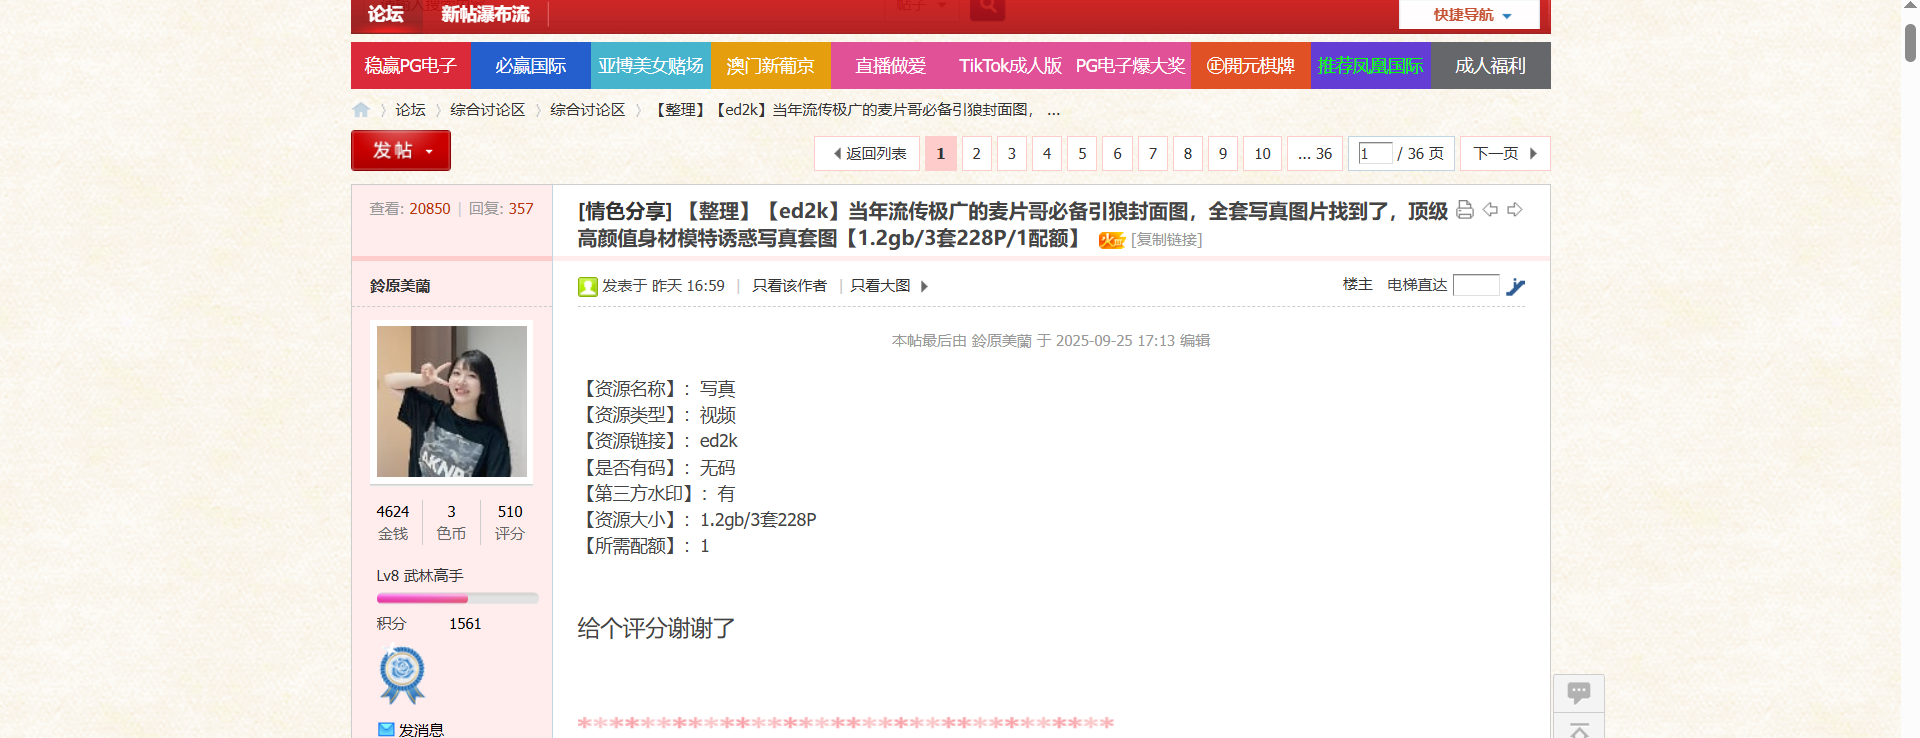This screenshot has height=738, width=1920.
Task: Click 发消息 to message the author
Action: 421,730
